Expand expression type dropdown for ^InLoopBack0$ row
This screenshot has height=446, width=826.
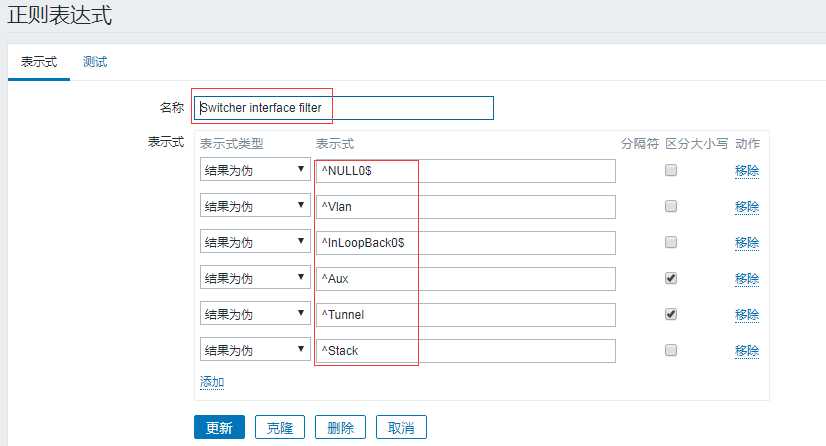click(255, 242)
